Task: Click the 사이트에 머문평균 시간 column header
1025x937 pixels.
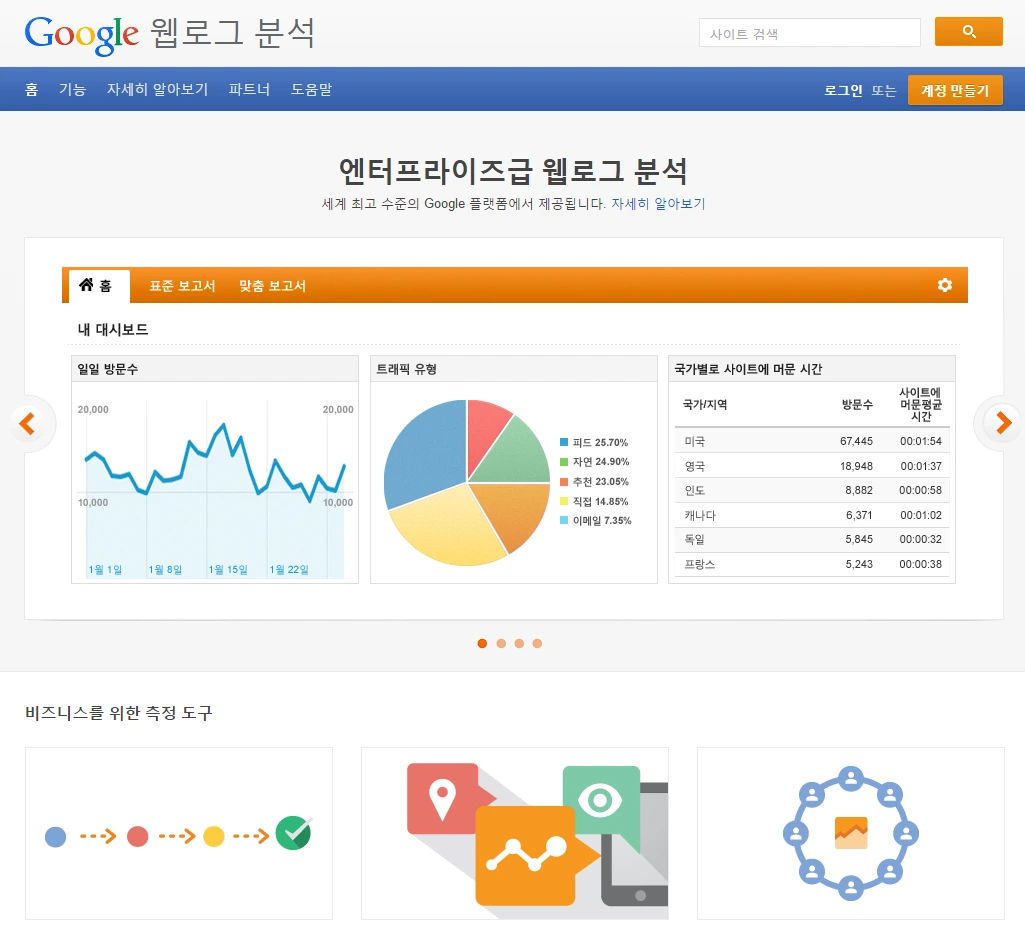Action: point(920,404)
